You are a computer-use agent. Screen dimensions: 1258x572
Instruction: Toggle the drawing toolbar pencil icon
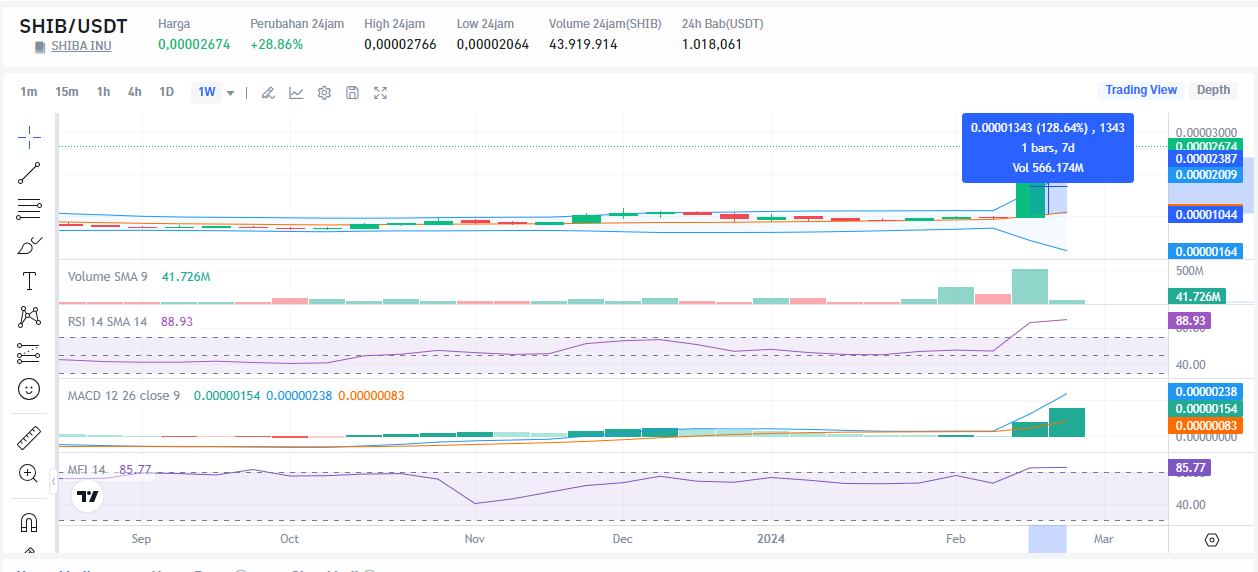[268, 92]
